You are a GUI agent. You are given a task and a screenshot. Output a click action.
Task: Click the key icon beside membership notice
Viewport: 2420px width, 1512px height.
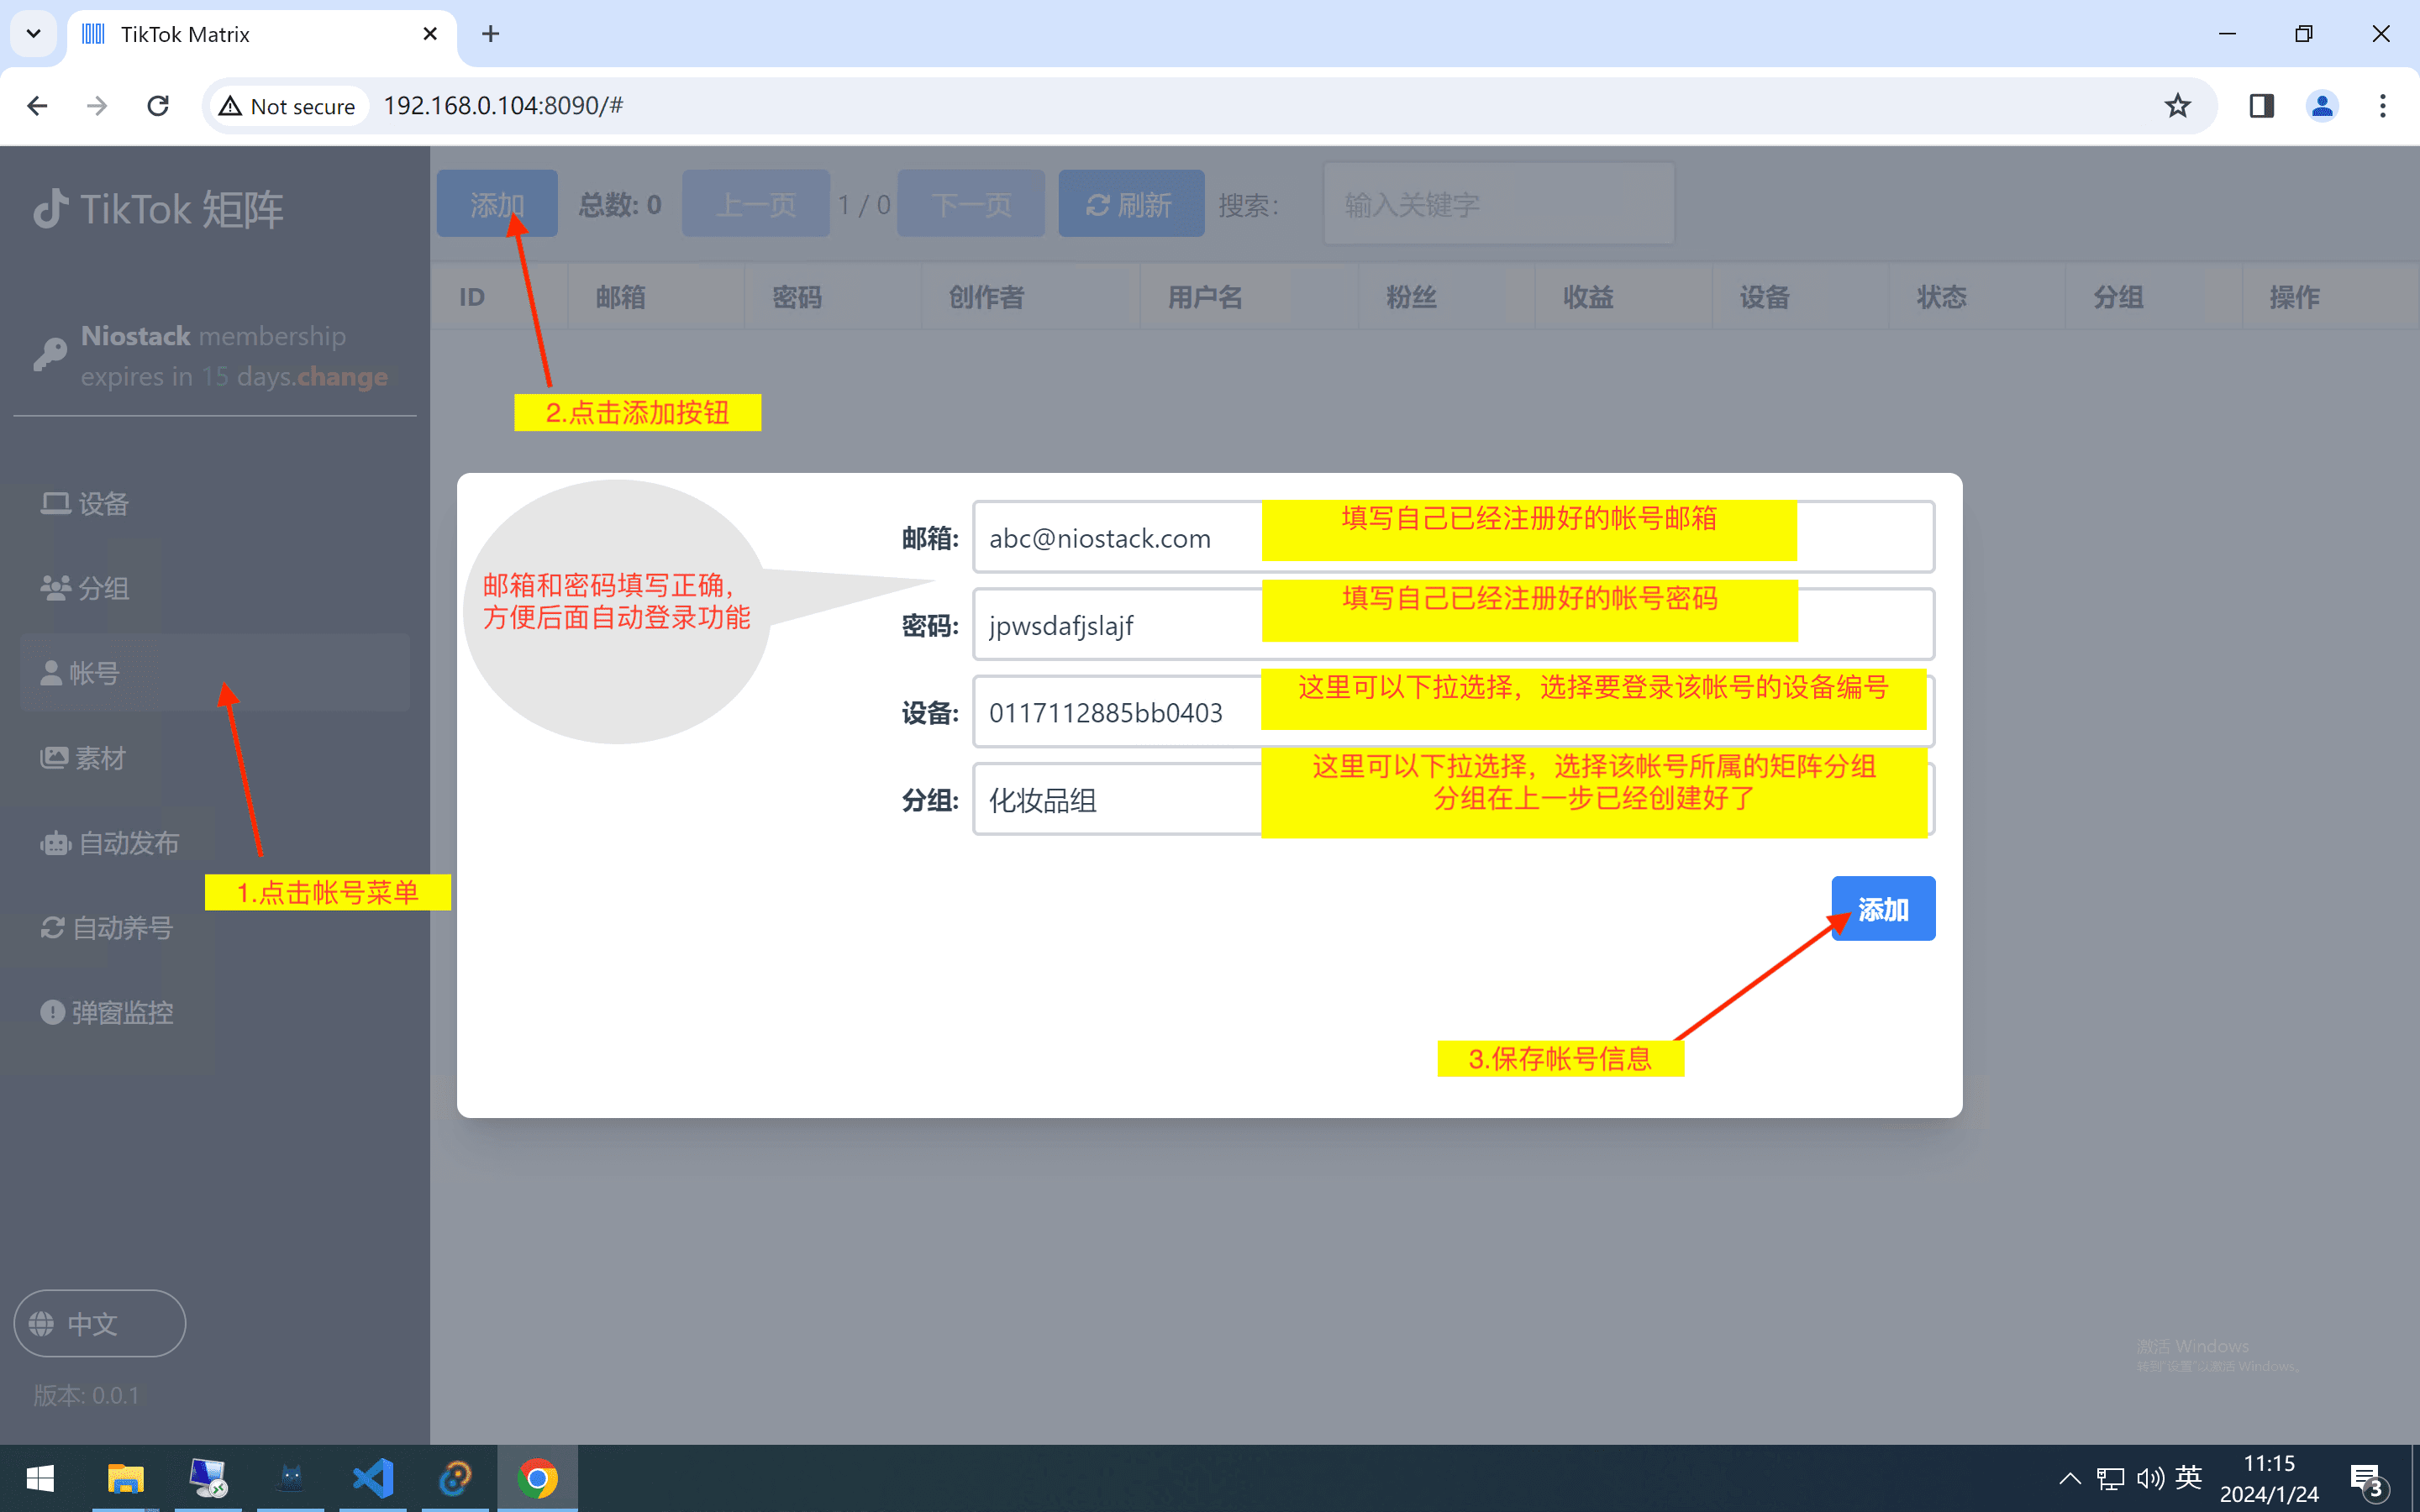coord(50,354)
